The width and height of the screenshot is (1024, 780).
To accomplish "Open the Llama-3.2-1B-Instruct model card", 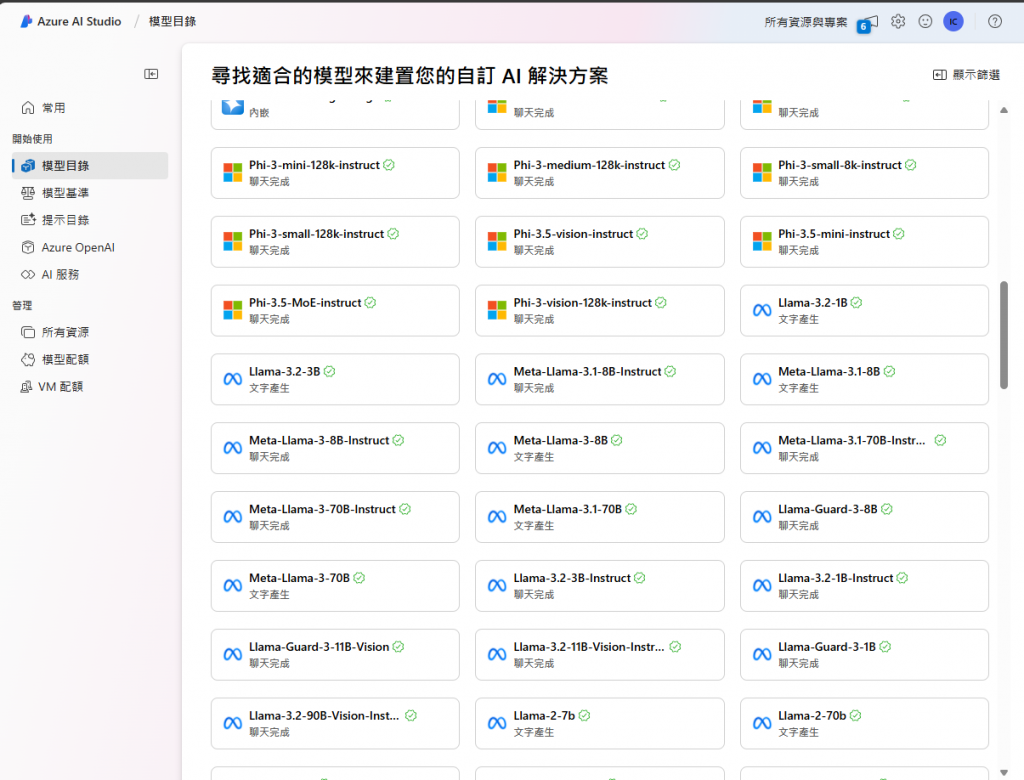I will (x=864, y=586).
